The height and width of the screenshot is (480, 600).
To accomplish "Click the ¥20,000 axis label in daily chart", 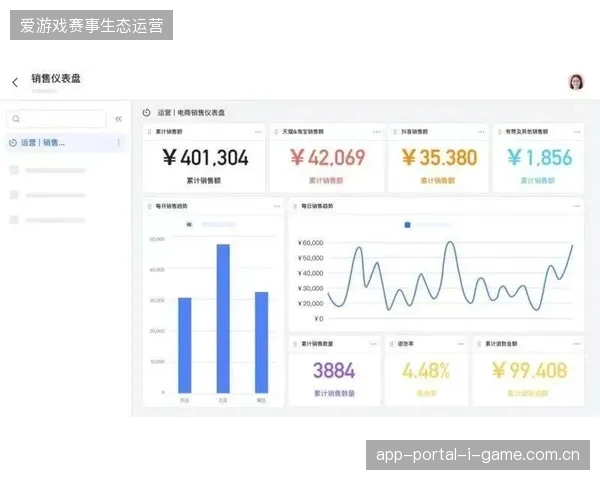I will (310, 303).
